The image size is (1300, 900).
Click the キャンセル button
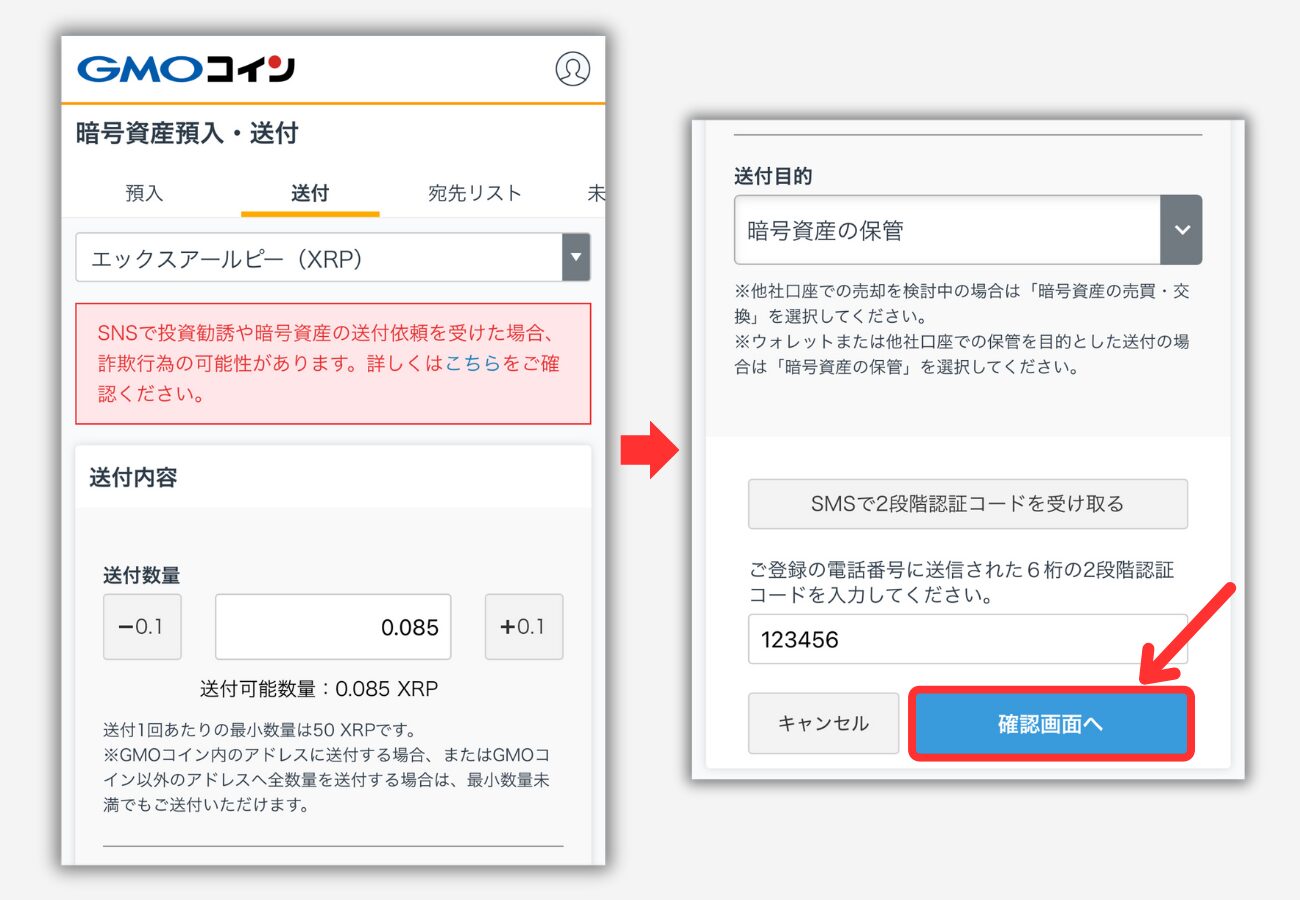(824, 723)
